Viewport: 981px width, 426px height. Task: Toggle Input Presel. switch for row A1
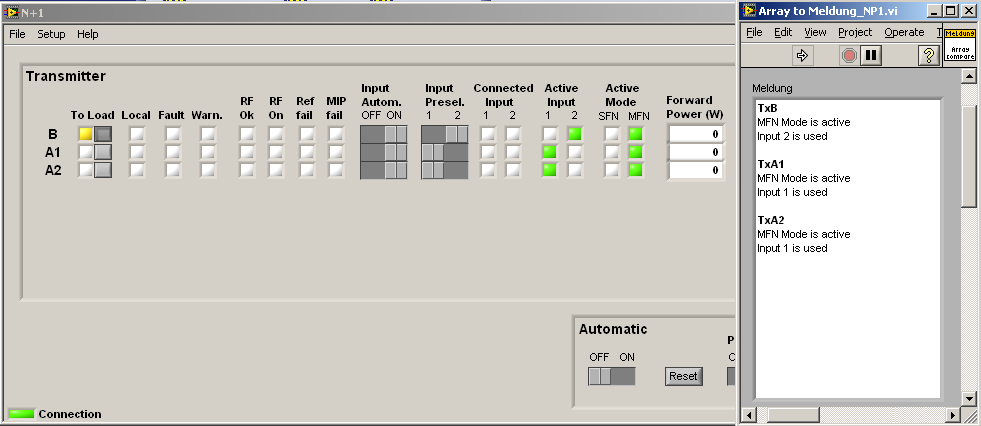tap(445, 152)
